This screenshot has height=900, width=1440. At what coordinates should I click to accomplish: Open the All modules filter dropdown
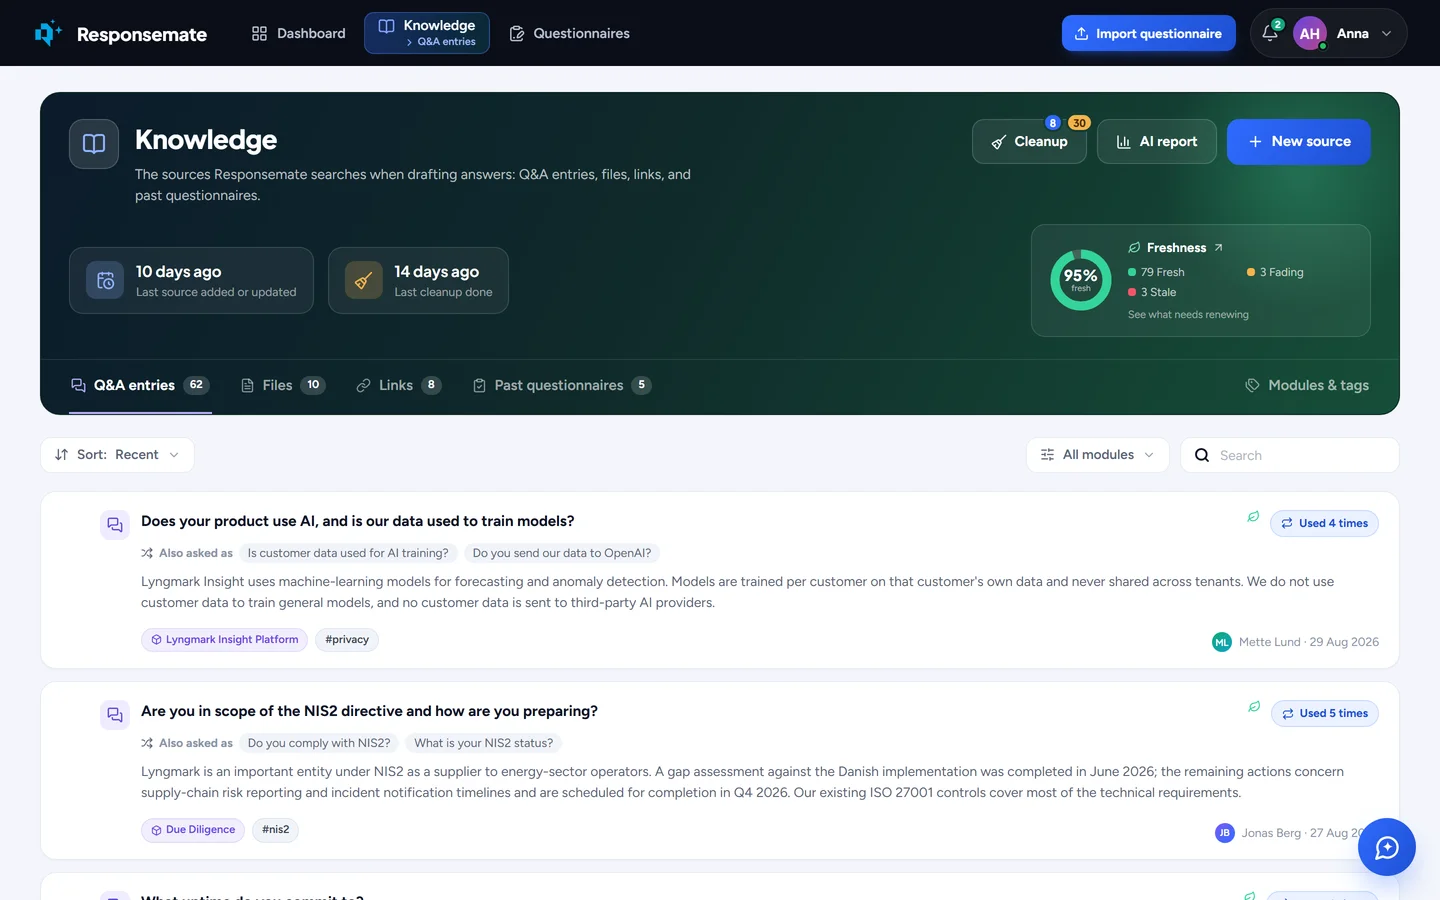(x=1098, y=455)
